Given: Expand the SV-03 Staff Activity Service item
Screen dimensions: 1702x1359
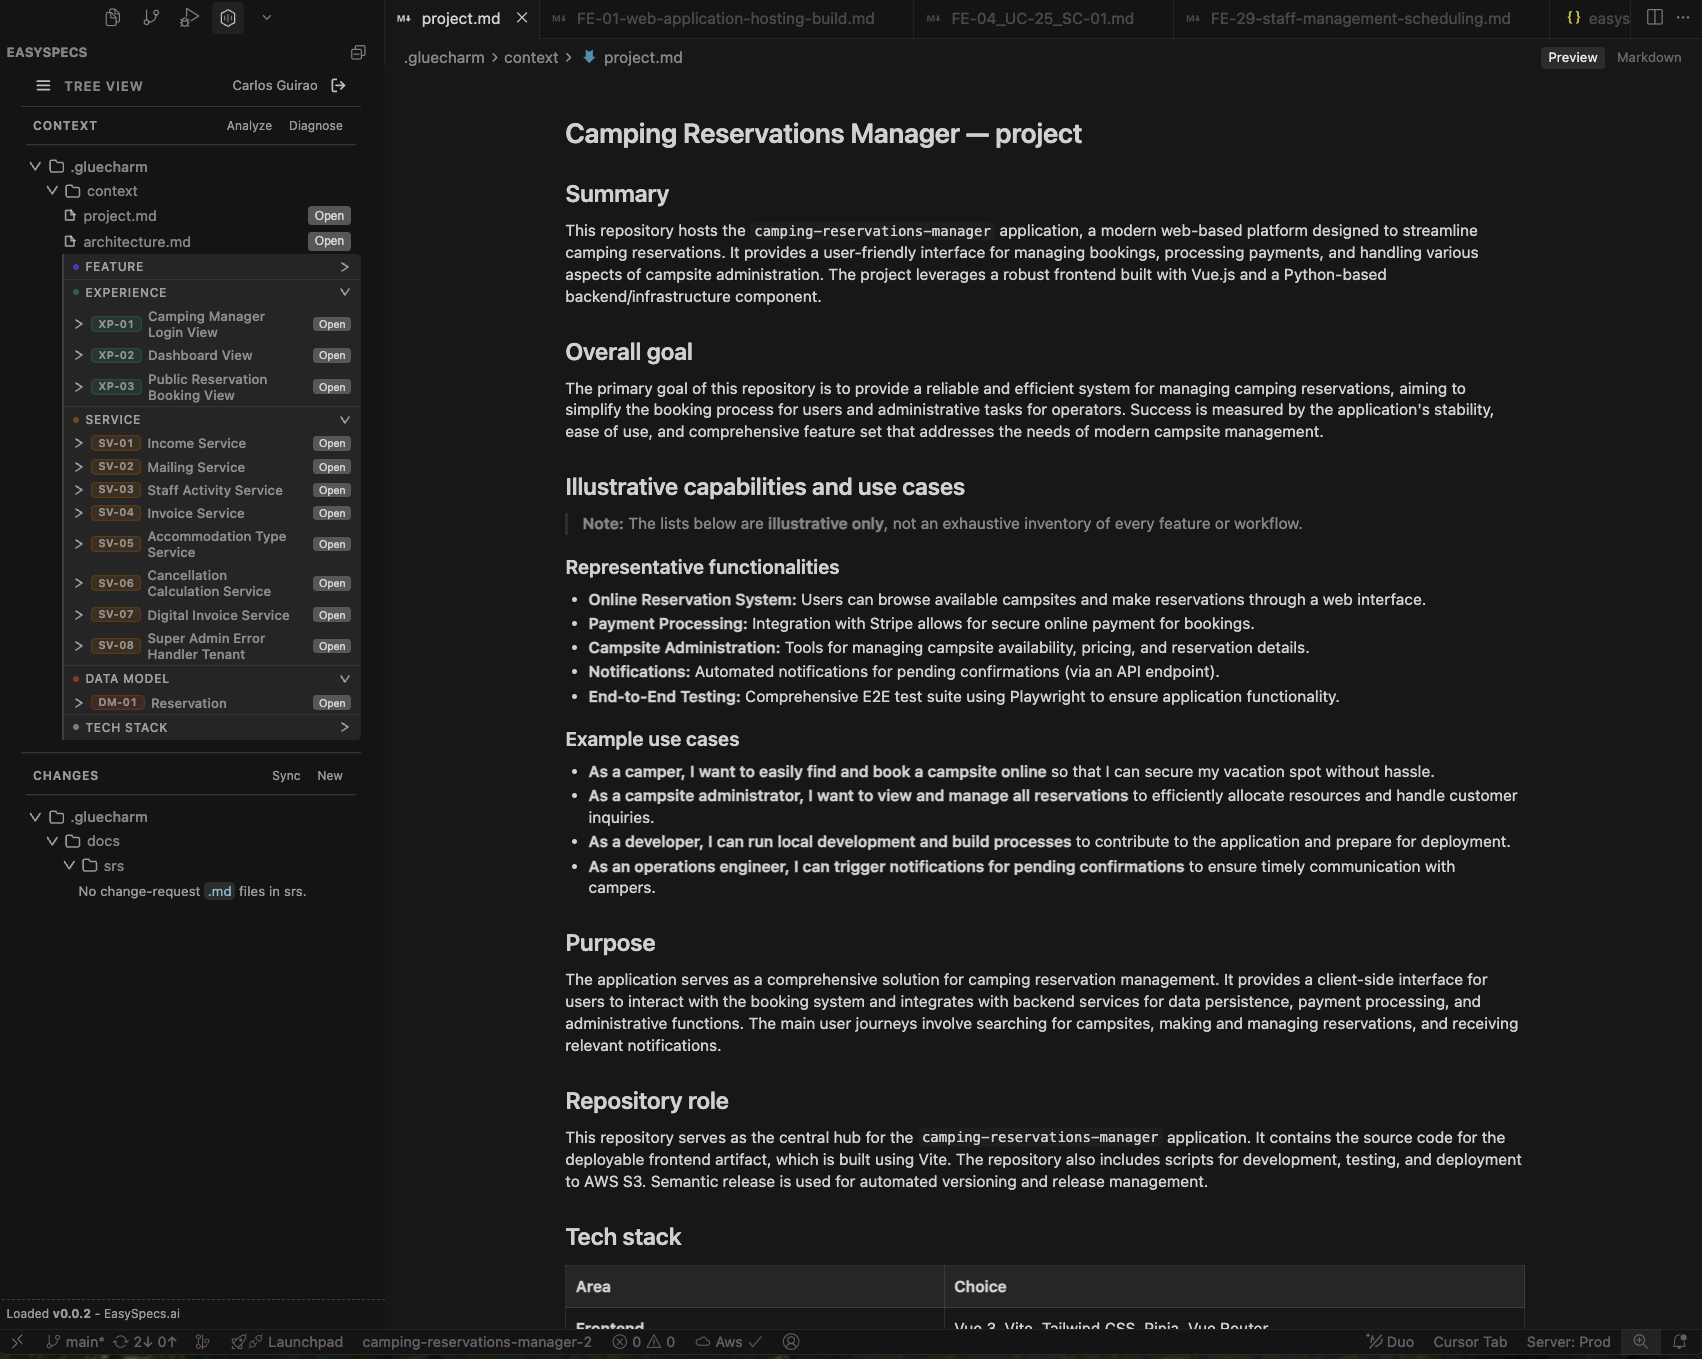Looking at the screenshot, I should (x=78, y=490).
